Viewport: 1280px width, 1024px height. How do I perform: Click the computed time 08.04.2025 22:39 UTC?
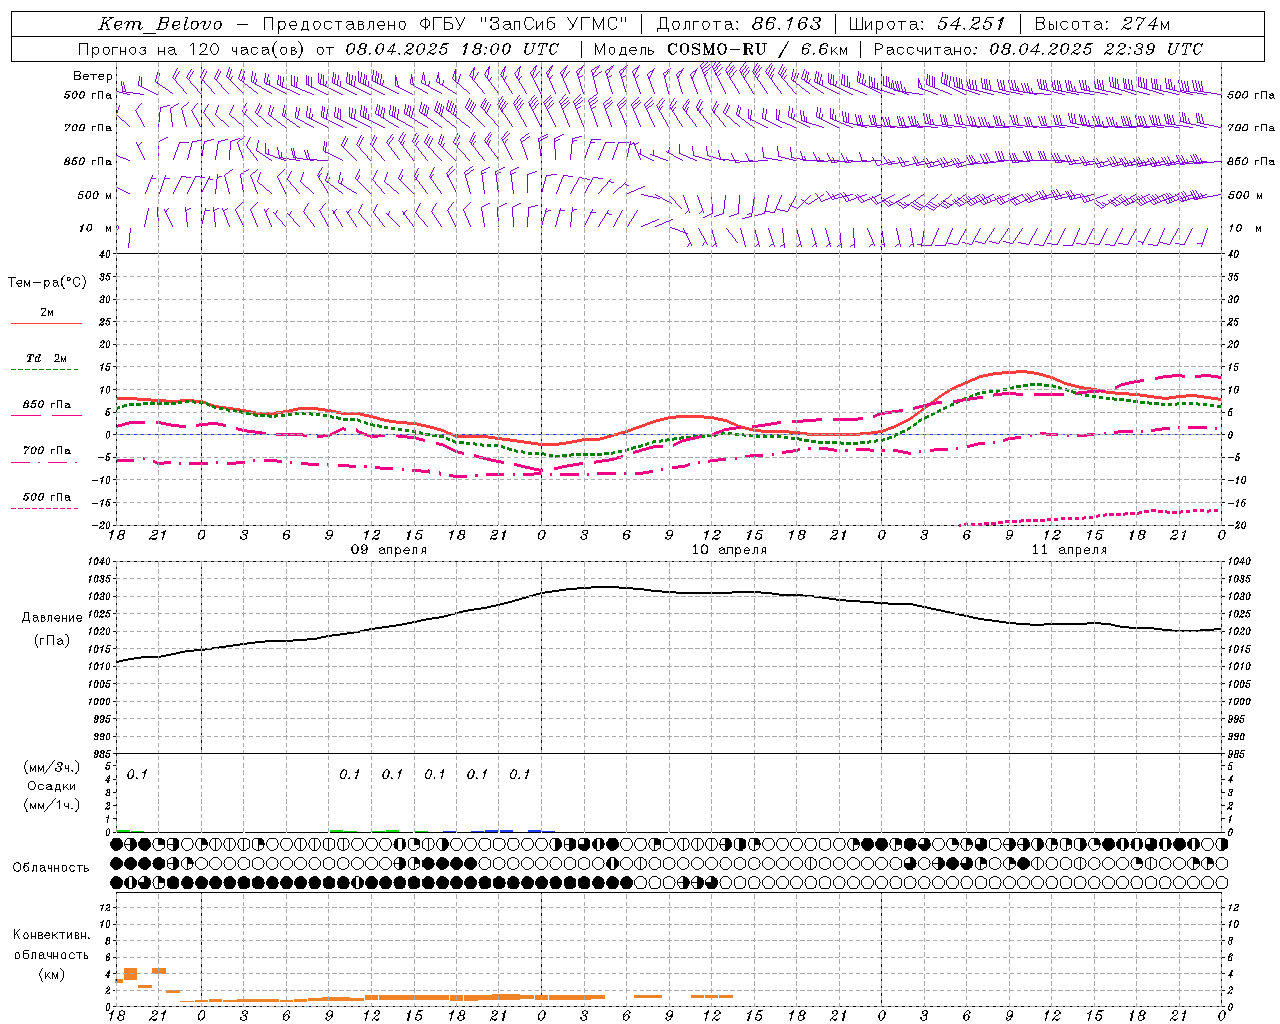coord(1096,49)
